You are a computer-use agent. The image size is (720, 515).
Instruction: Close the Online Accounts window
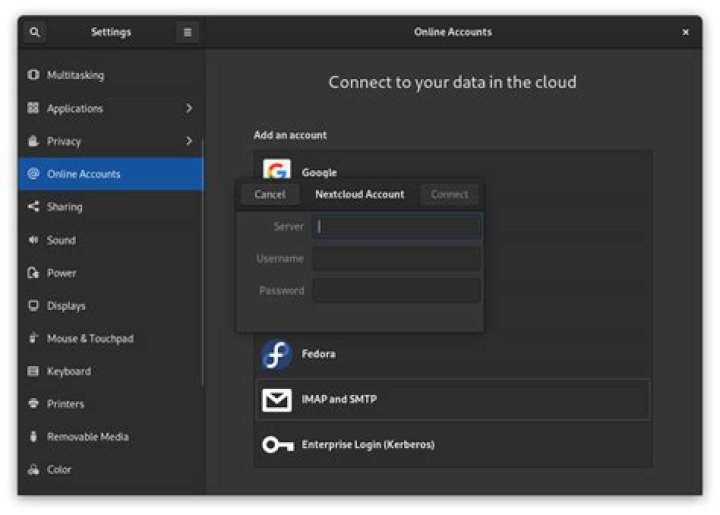click(685, 32)
